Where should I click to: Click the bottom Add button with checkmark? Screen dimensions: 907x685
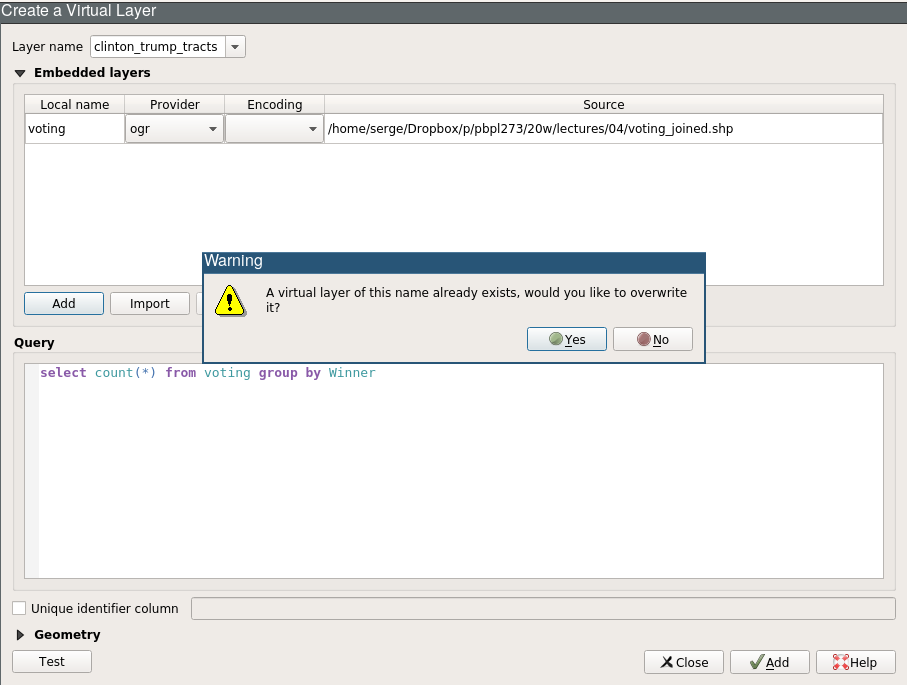coord(769,662)
